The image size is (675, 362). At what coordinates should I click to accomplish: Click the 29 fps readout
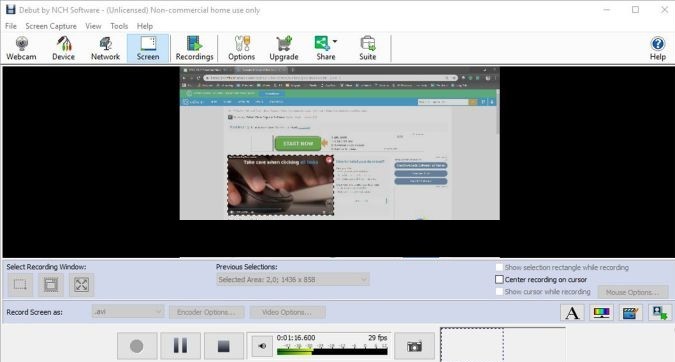coord(378,338)
